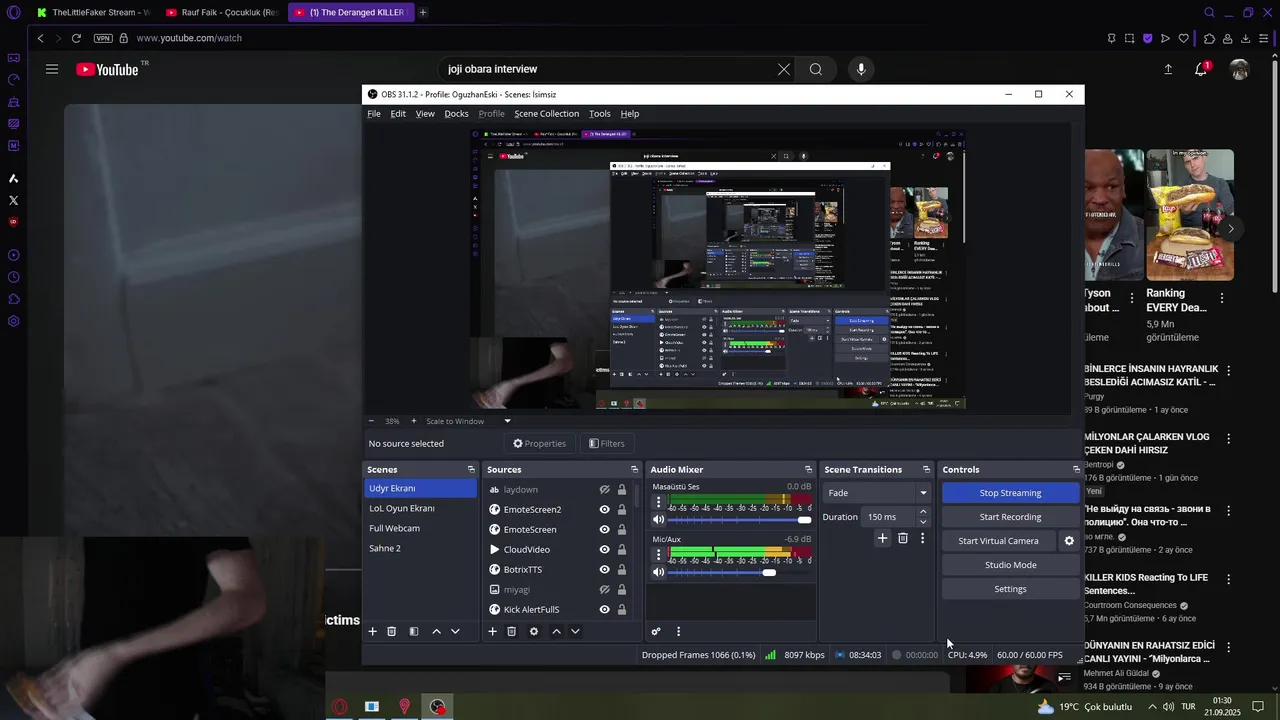
Task: Open options for the Tyson video
Action: tap(1132, 297)
